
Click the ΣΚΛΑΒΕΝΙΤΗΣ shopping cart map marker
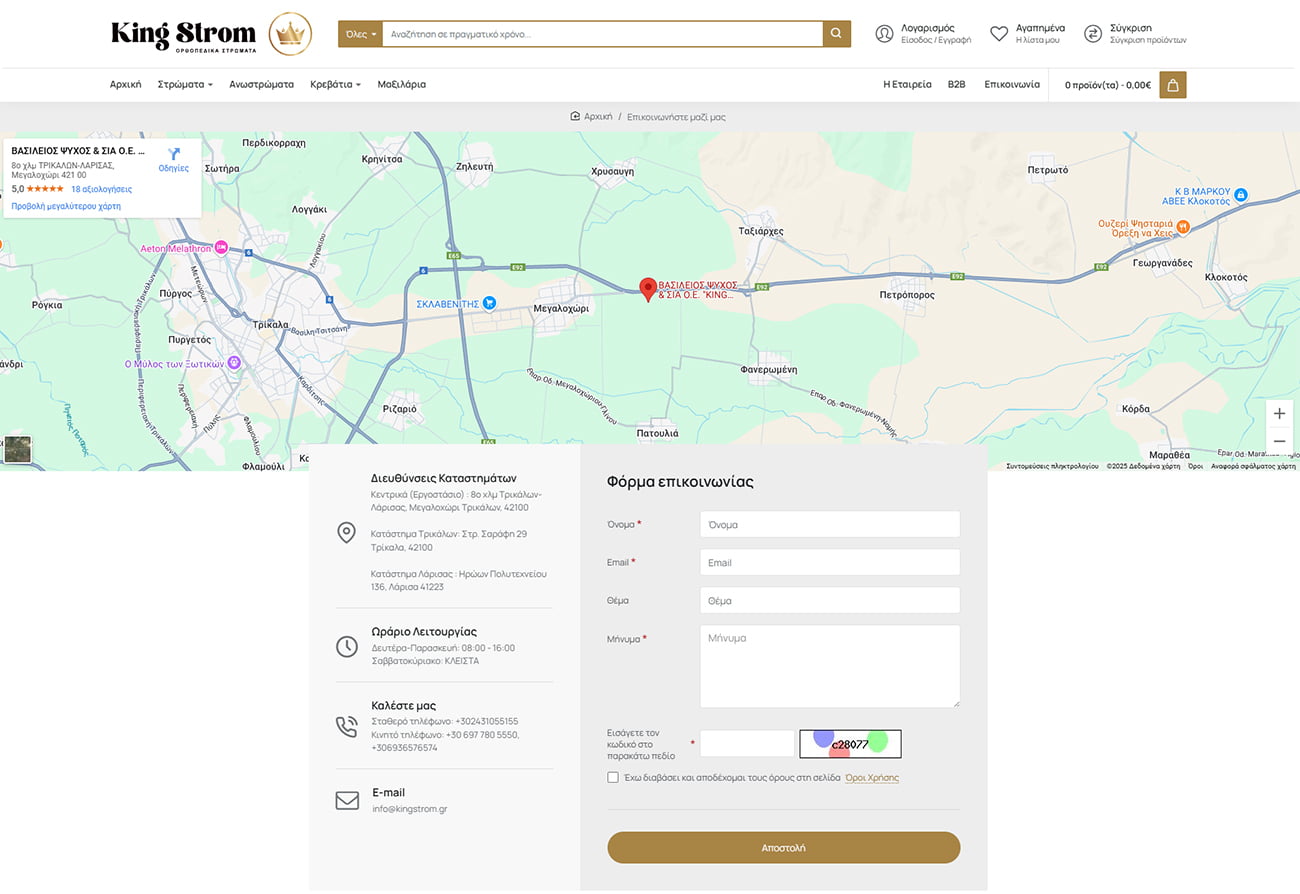pyautogui.click(x=489, y=303)
